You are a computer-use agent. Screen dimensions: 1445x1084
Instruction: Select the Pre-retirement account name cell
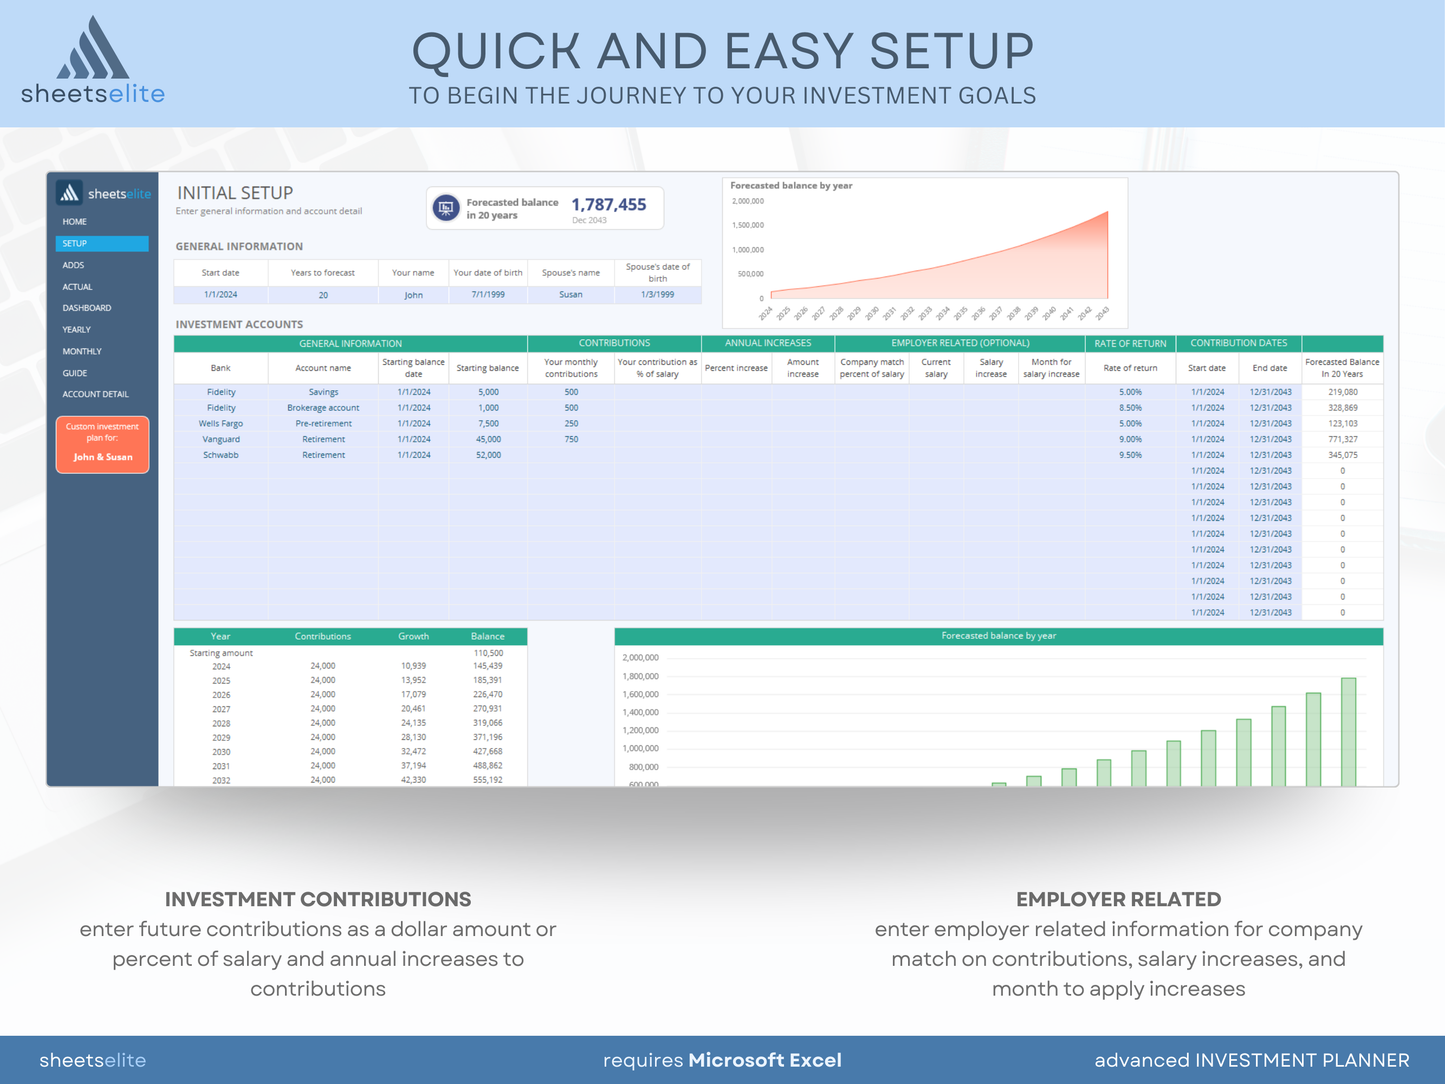[323, 424]
